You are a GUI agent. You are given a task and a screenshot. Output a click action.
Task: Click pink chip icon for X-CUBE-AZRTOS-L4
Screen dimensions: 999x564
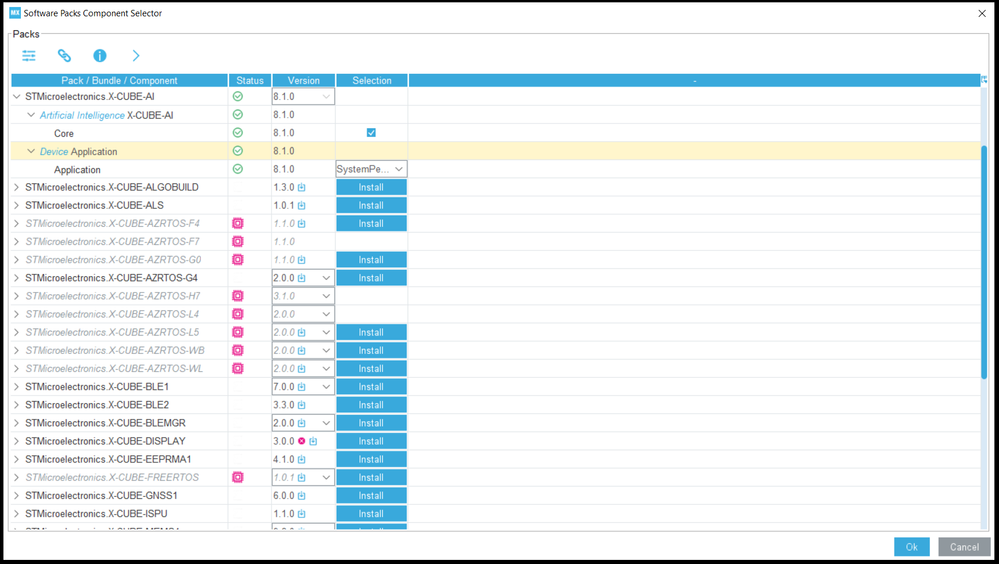point(238,314)
